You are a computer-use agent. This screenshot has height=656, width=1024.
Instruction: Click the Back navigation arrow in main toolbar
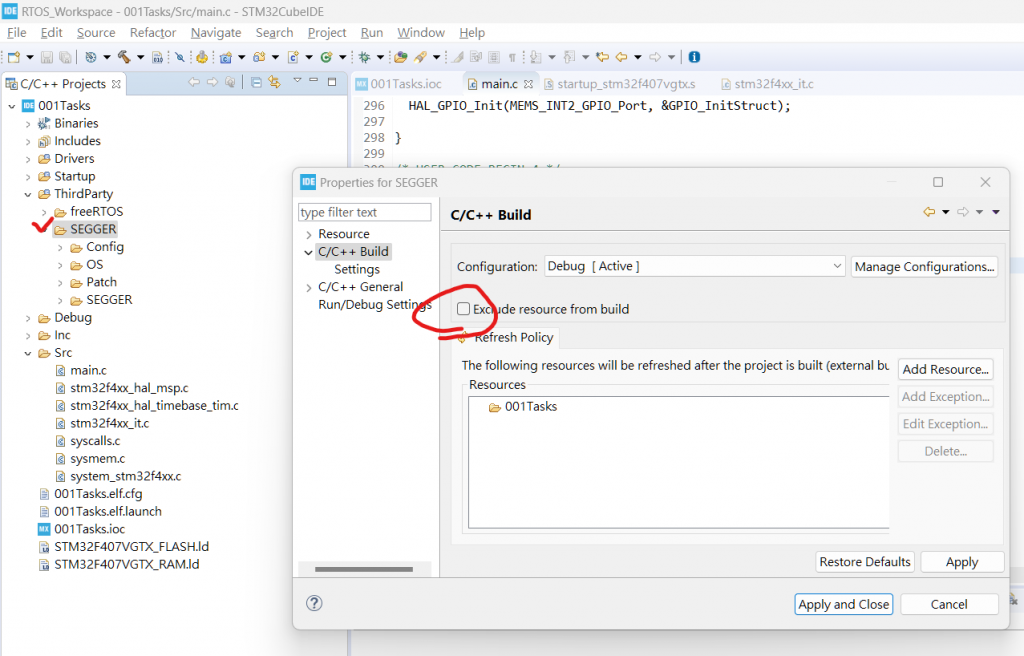click(621, 57)
